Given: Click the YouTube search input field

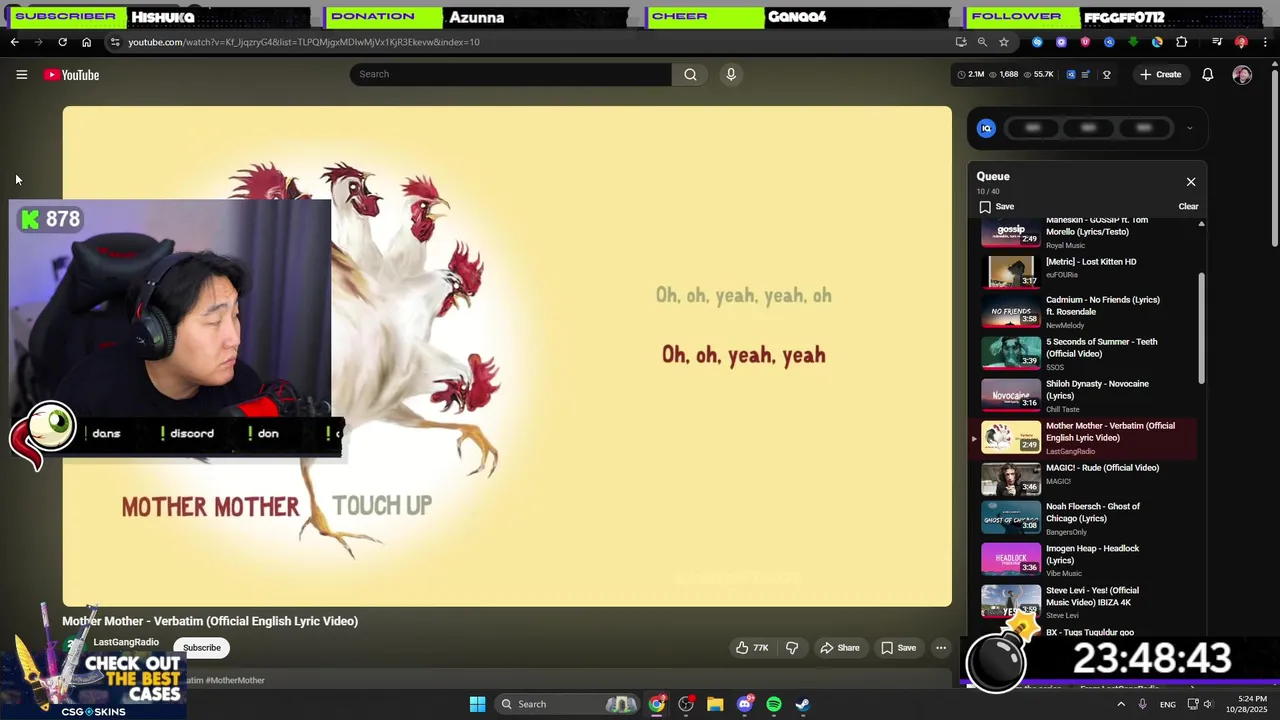Looking at the screenshot, I should pos(511,74).
